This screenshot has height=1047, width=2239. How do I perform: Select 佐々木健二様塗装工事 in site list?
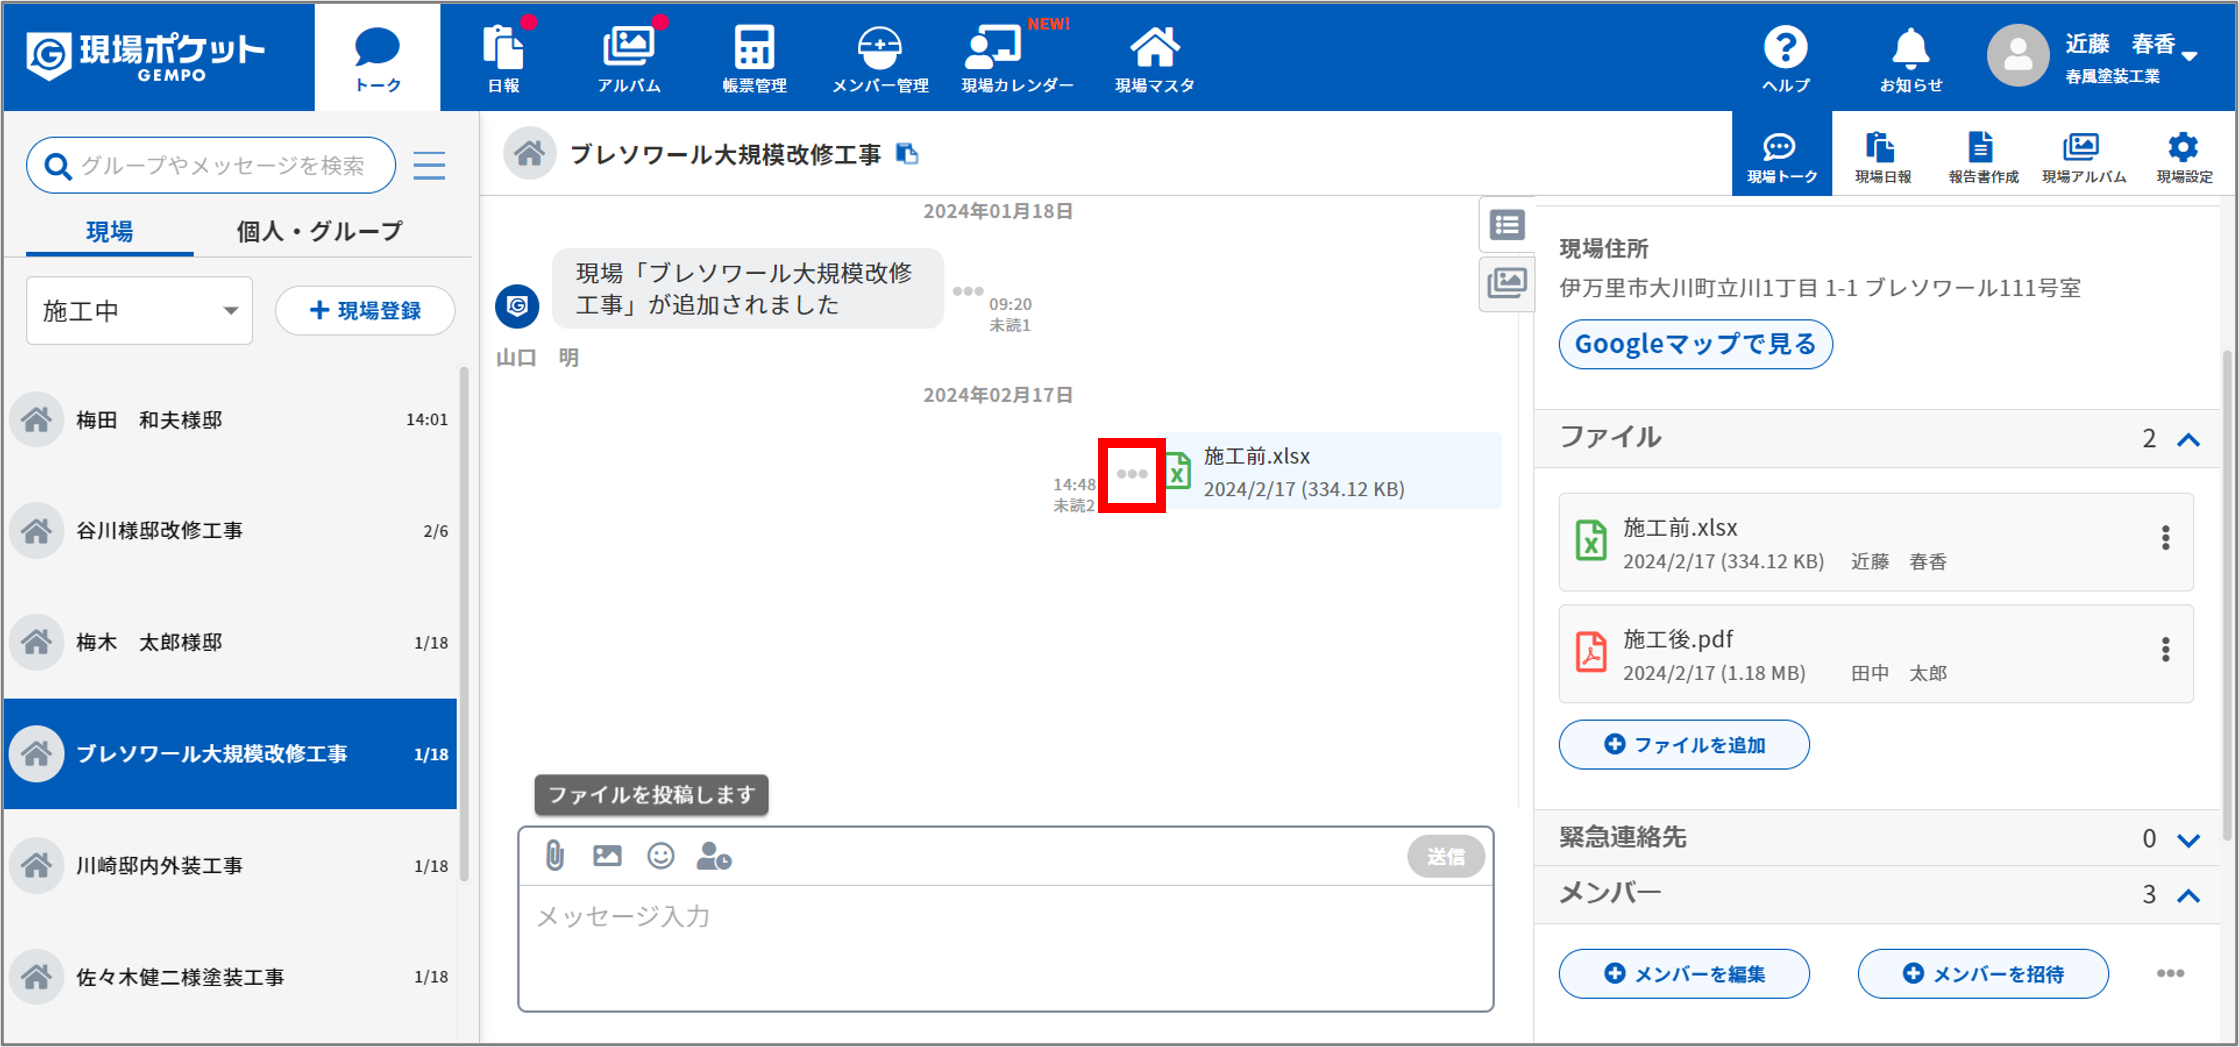(231, 977)
